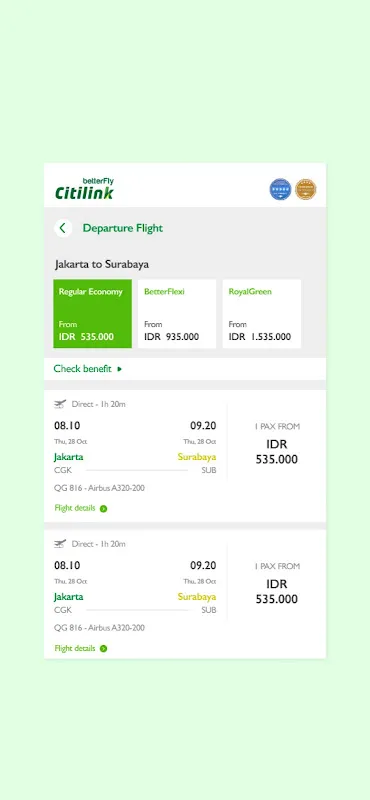This screenshot has width=370, height=800.
Task: Tap the blue round award badge
Action: (x=280, y=189)
